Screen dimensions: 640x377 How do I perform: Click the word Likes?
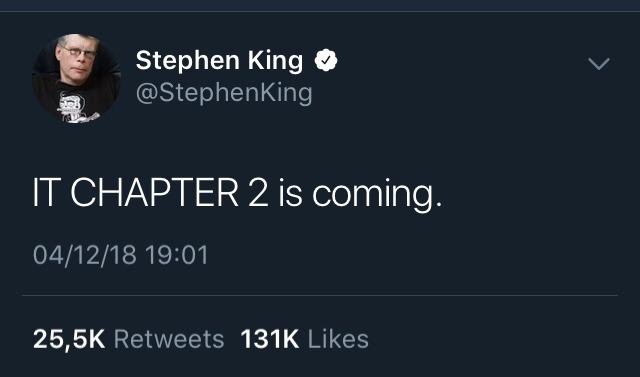click(338, 339)
